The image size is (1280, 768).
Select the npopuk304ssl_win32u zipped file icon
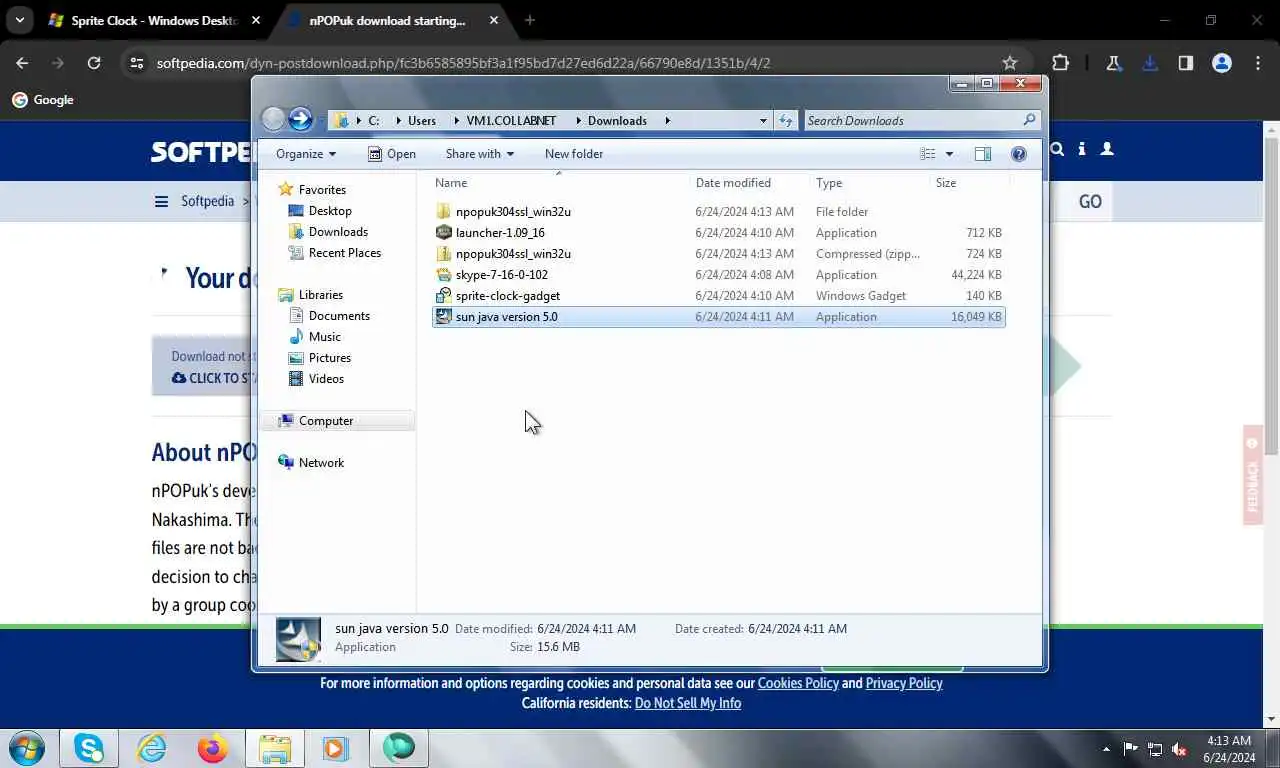[x=444, y=254]
